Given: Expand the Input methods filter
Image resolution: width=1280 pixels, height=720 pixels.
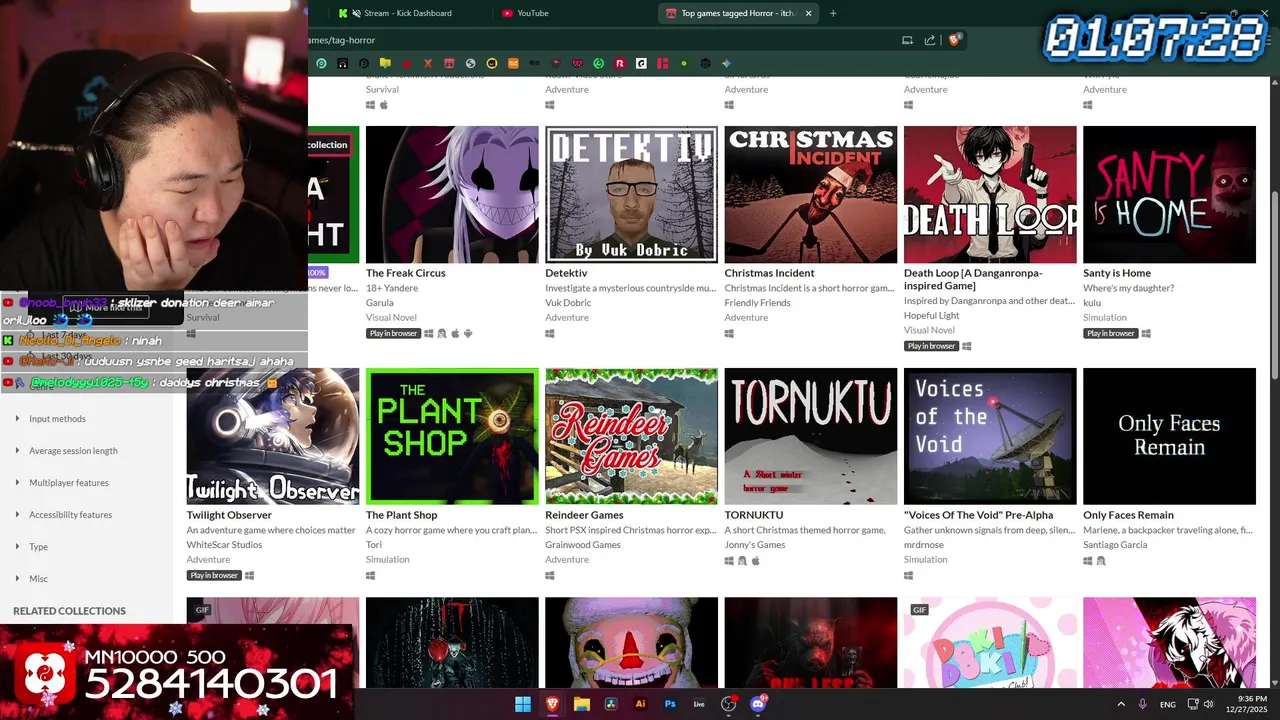Looking at the screenshot, I should tap(57, 419).
